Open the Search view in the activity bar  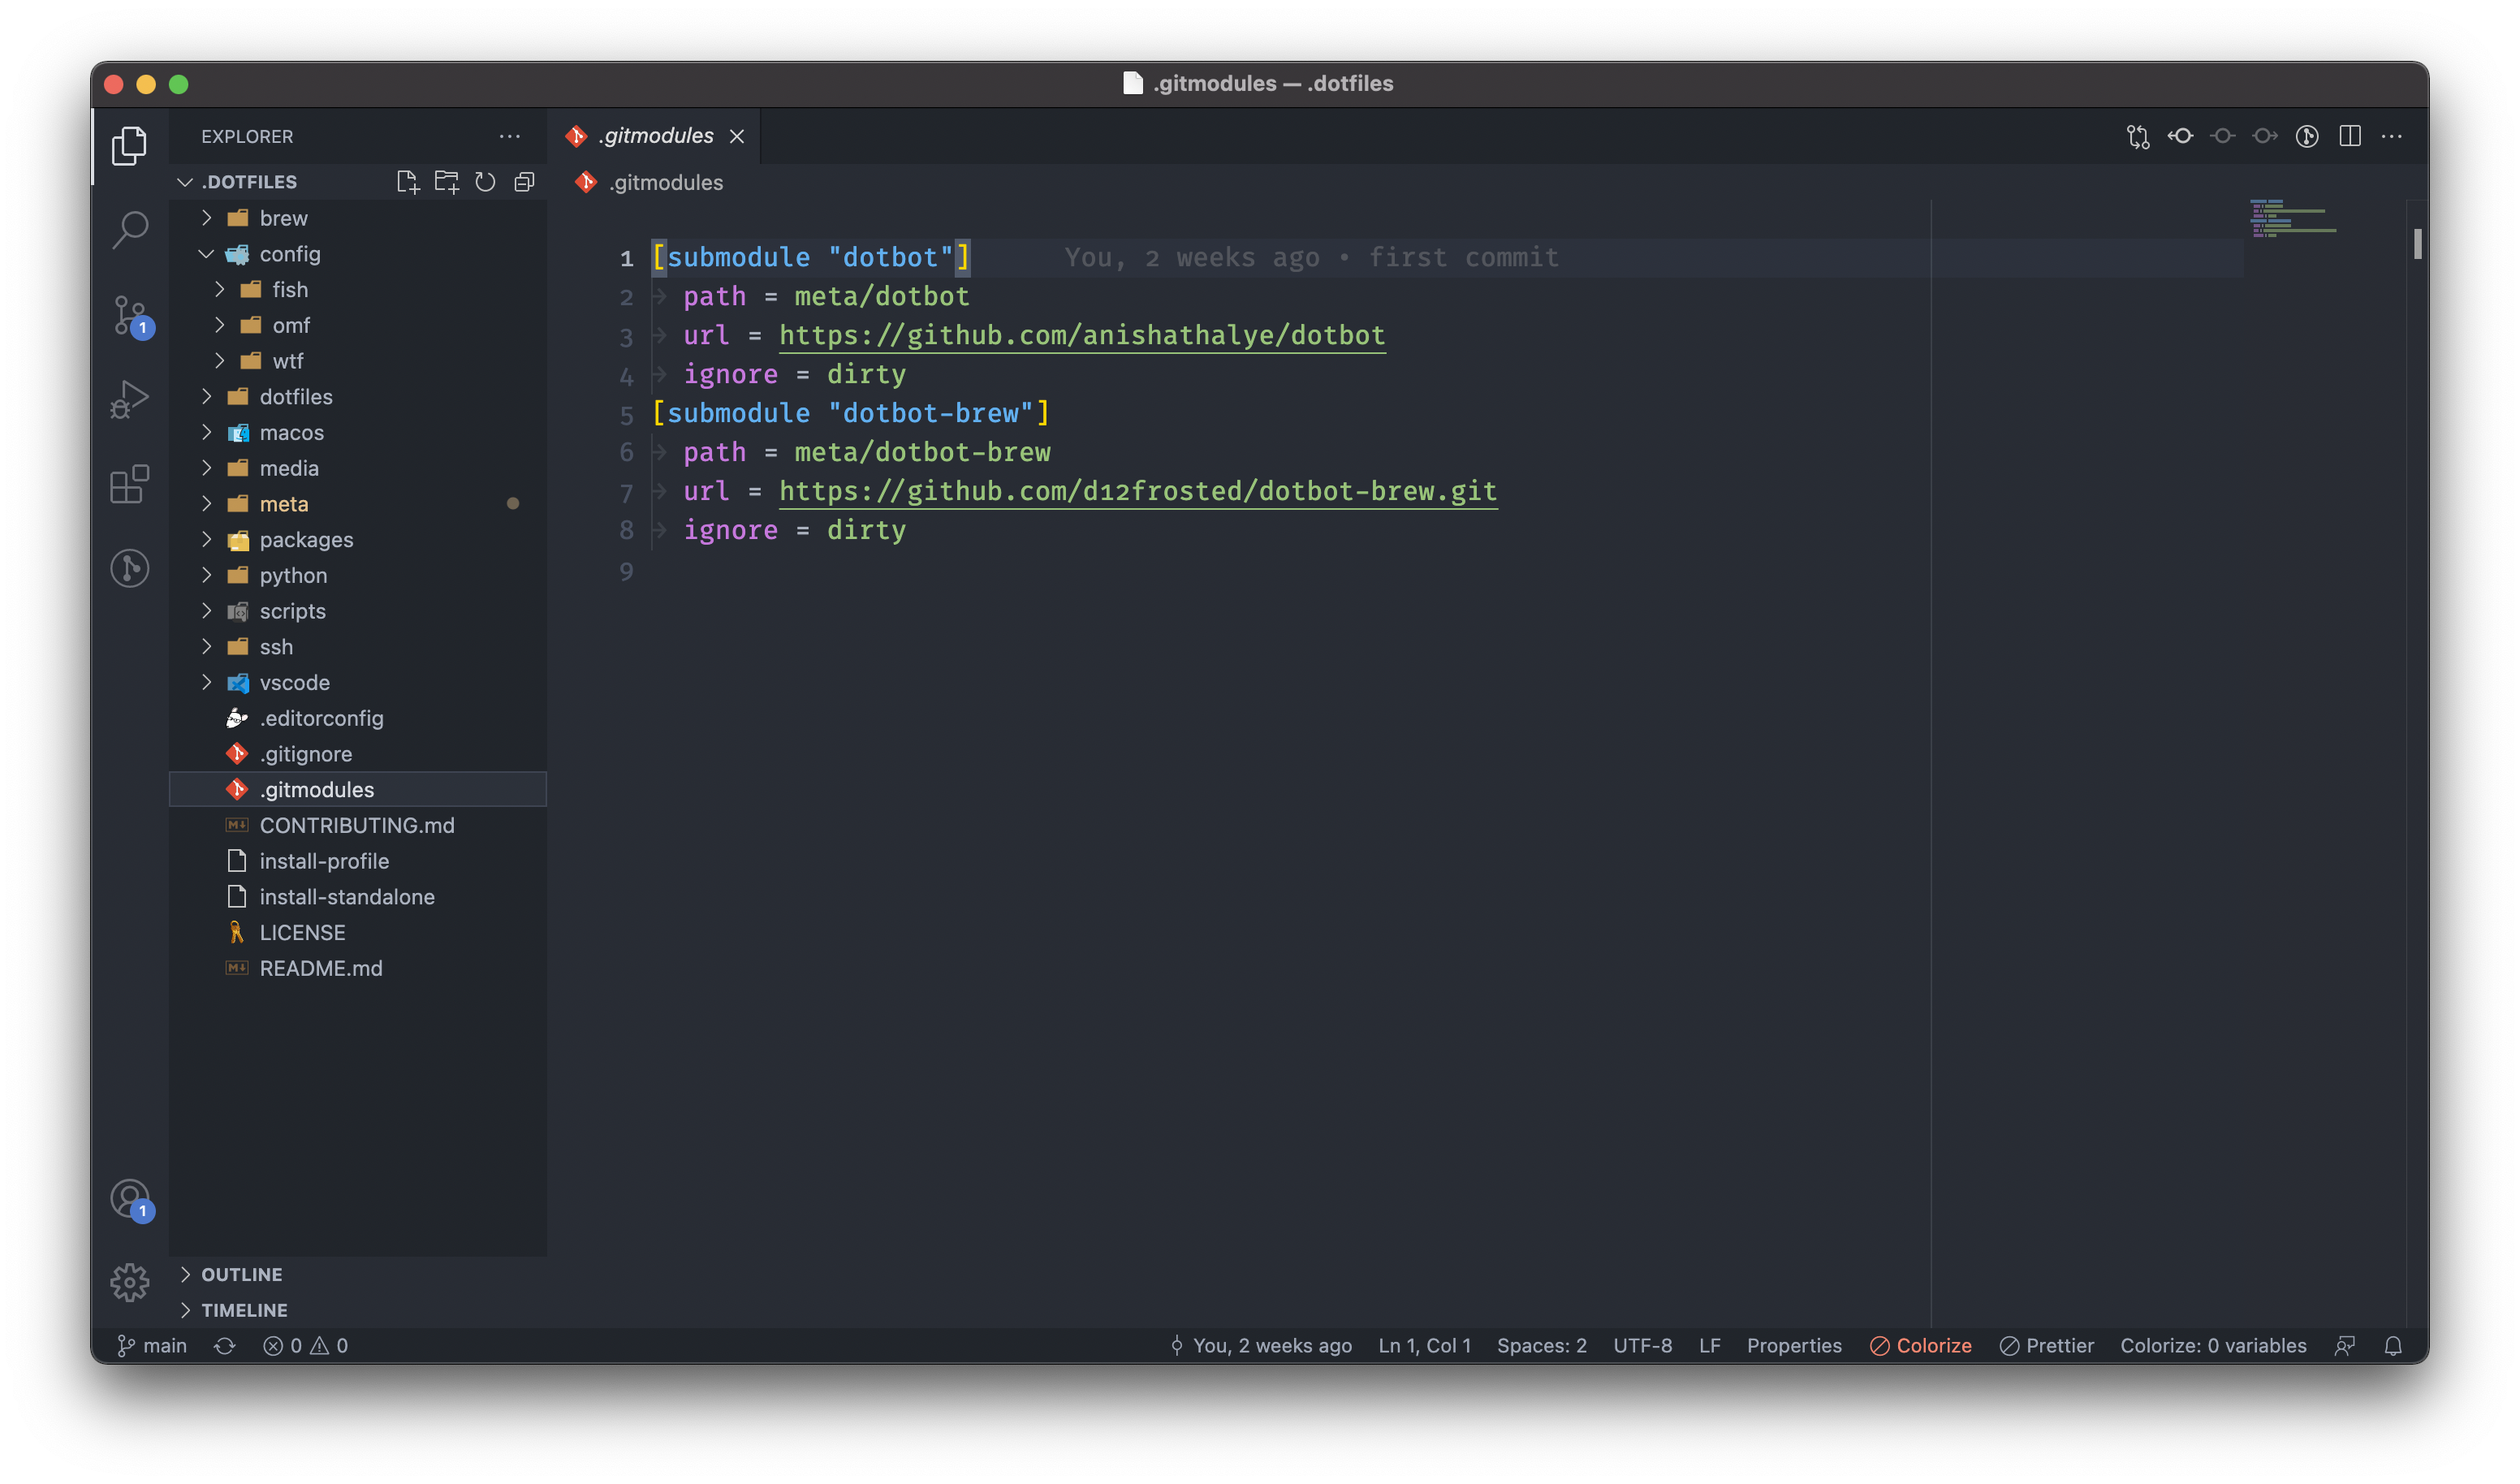coord(130,230)
